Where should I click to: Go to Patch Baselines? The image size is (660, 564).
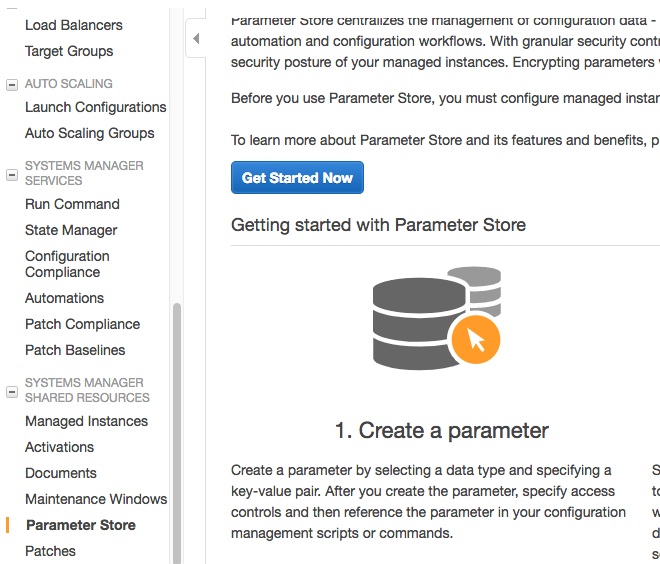pyautogui.click(x=75, y=350)
